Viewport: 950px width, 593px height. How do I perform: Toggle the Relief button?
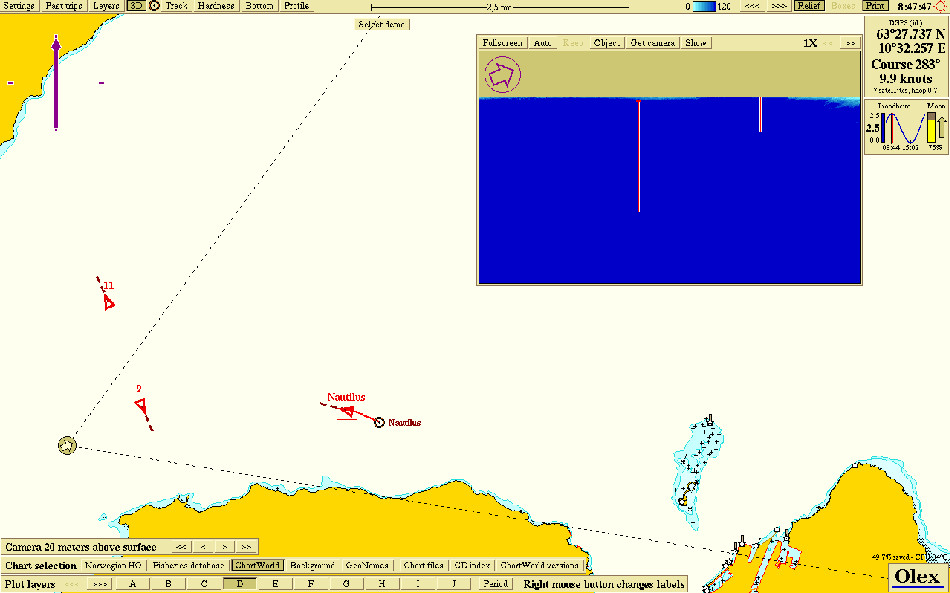click(808, 6)
